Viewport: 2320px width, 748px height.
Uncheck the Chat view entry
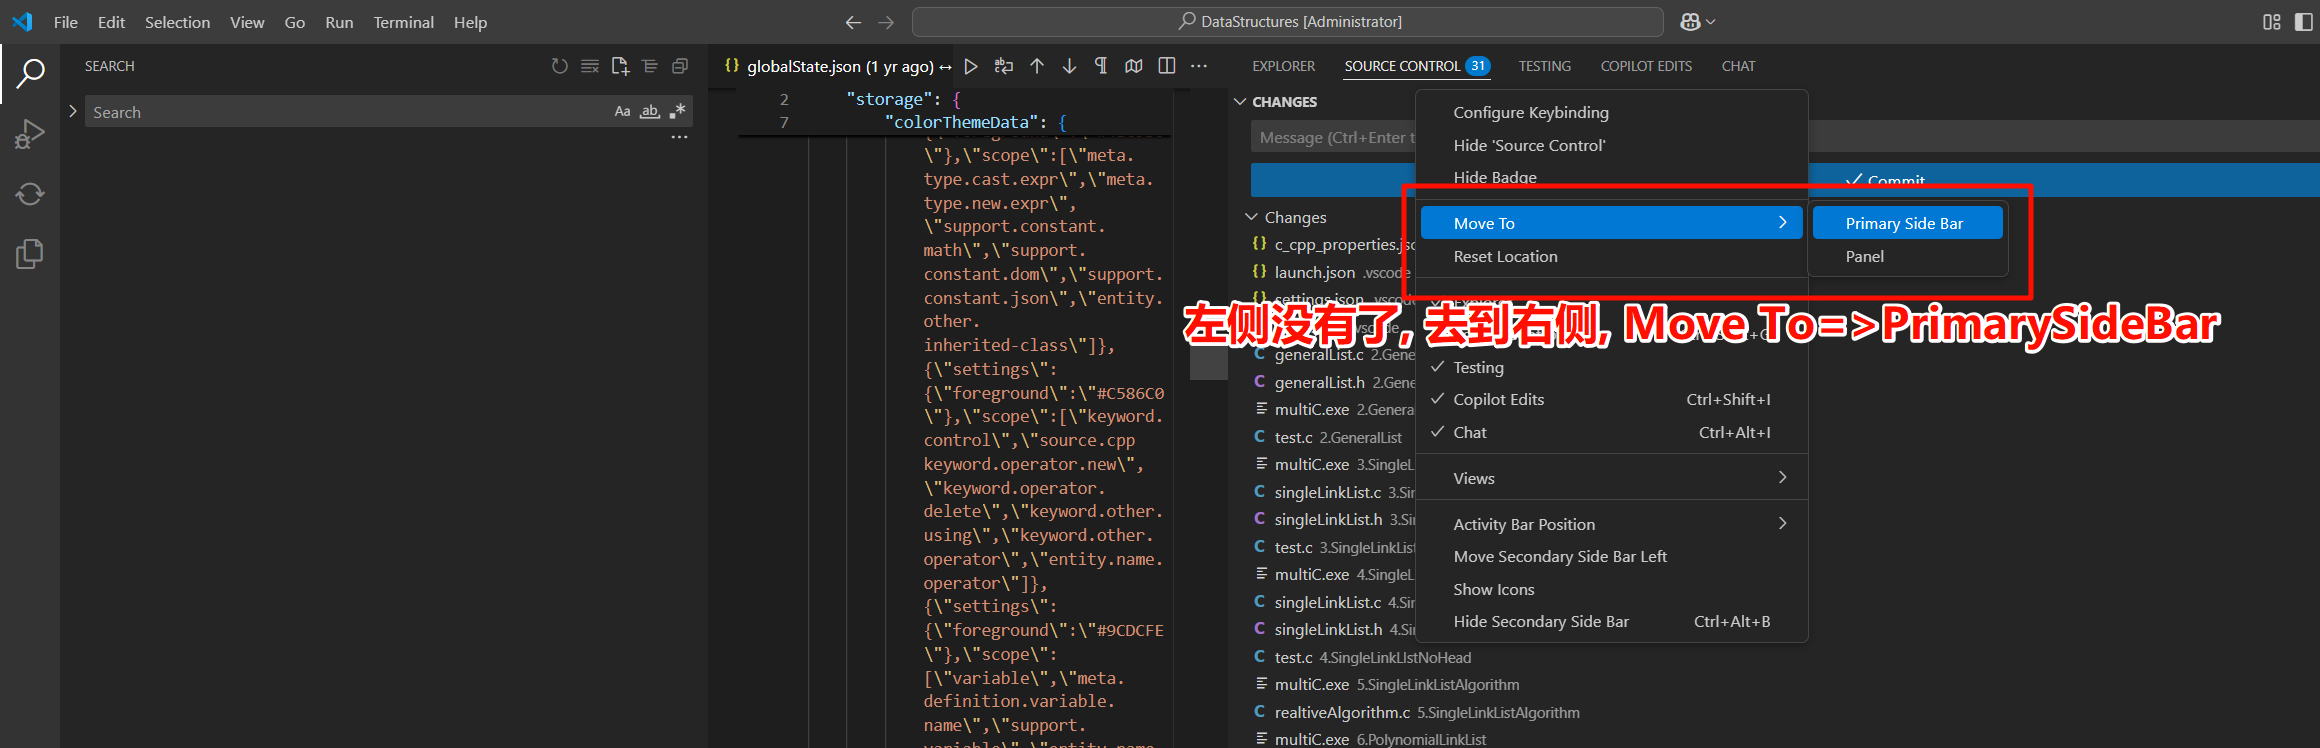[x=1469, y=433]
